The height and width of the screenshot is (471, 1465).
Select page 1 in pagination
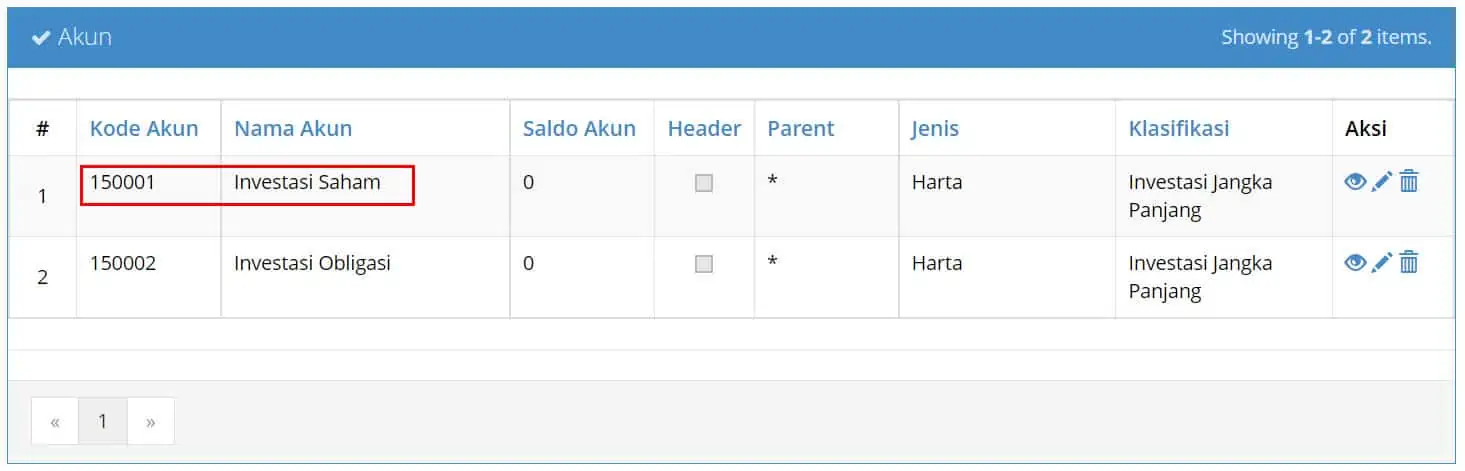click(x=102, y=421)
